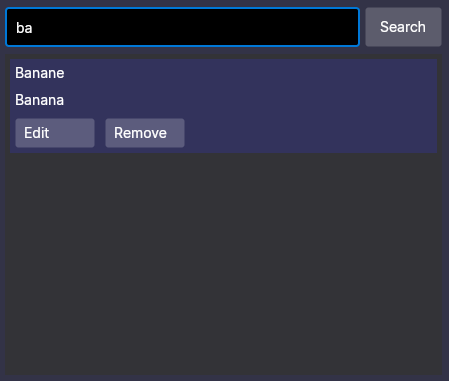Delete the selected entry using Remove
Screen dimensions: 449x381
pyautogui.click(x=145, y=133)
